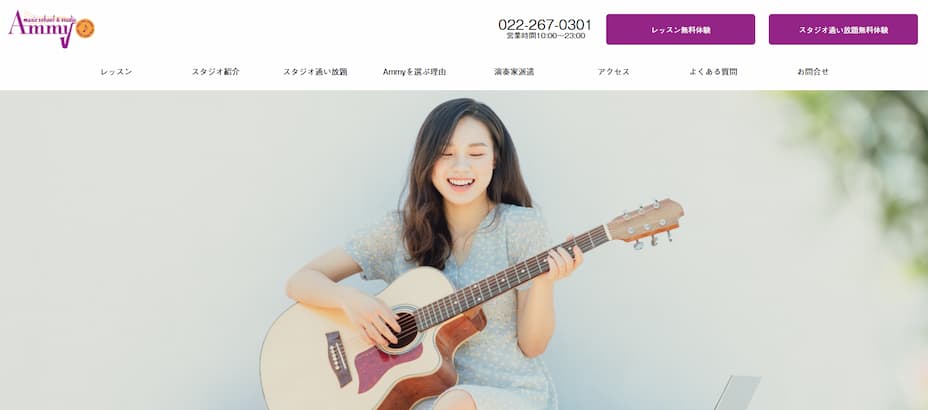Image resolution: width=928 pixels, height=410 pixels.
Task: Click the woman's smiling face in hero photo
Action: coord(462,161)
